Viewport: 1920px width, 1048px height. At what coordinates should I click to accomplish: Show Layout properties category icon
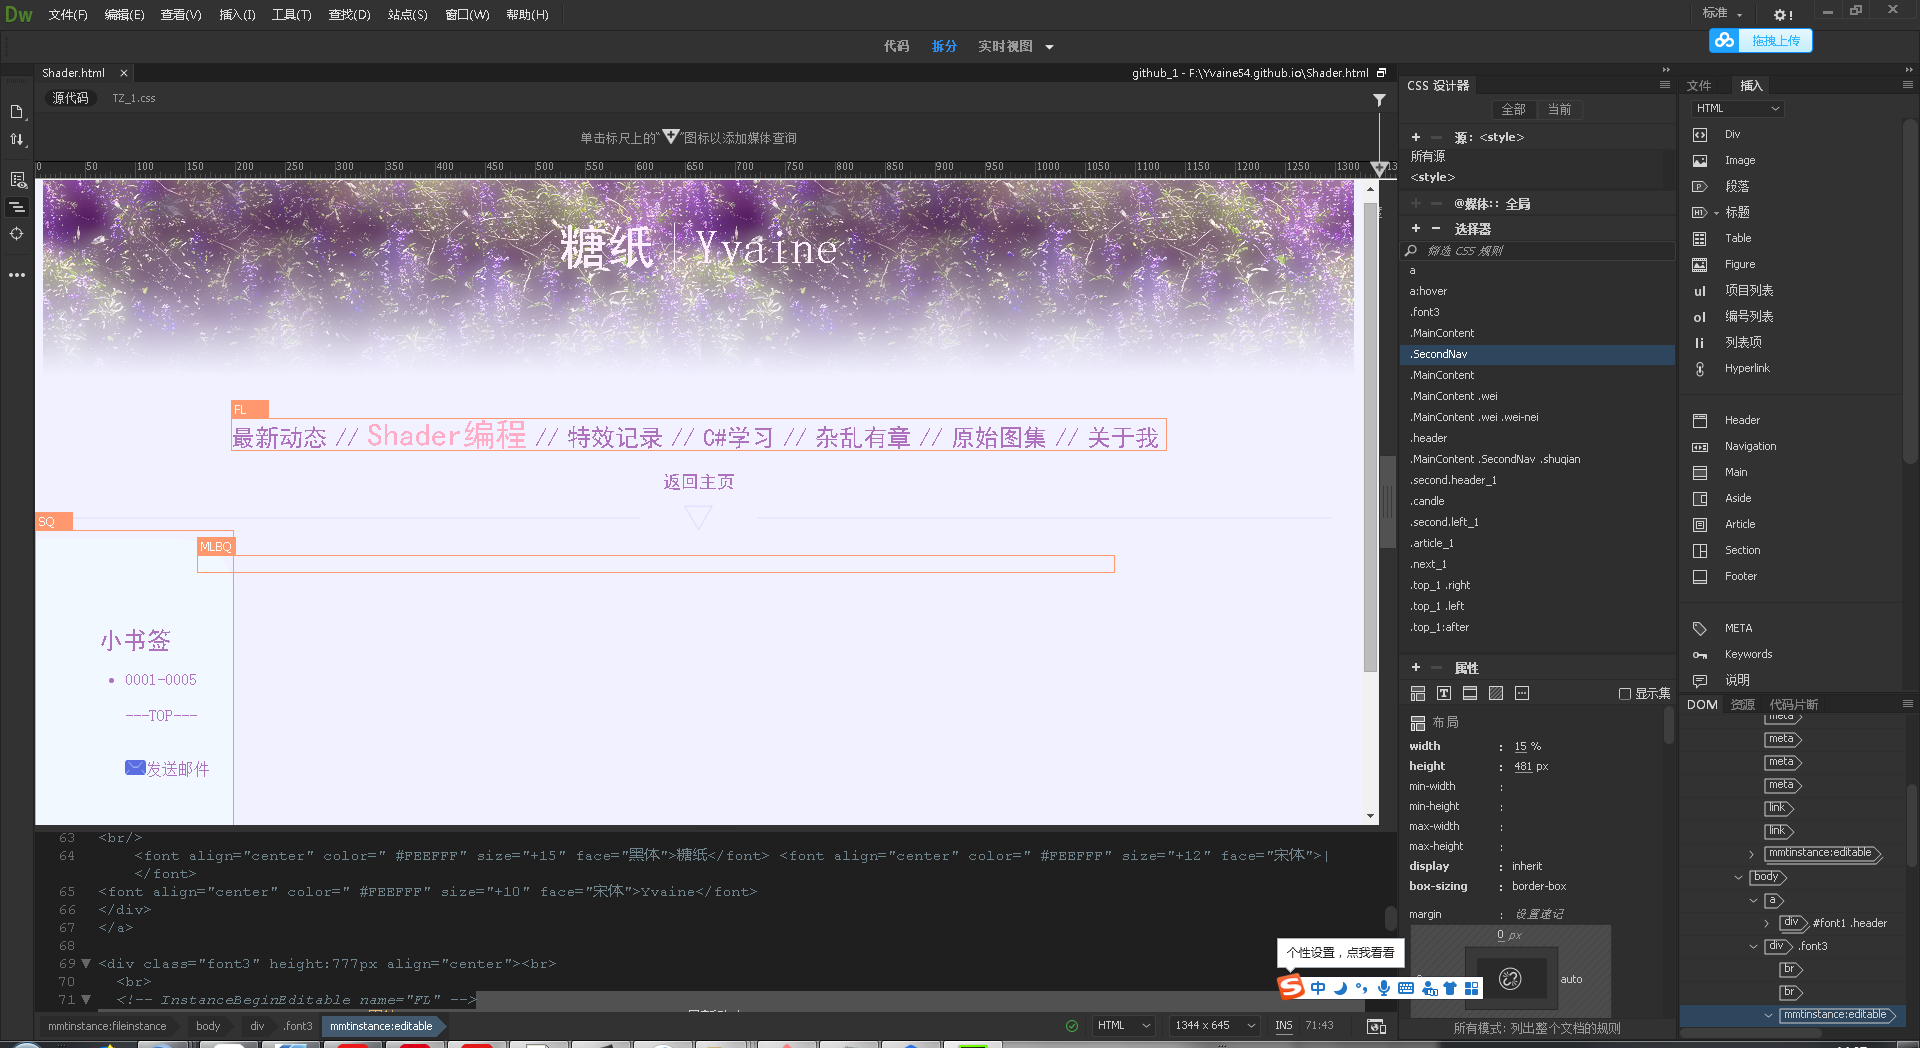tap(1418, 693)
